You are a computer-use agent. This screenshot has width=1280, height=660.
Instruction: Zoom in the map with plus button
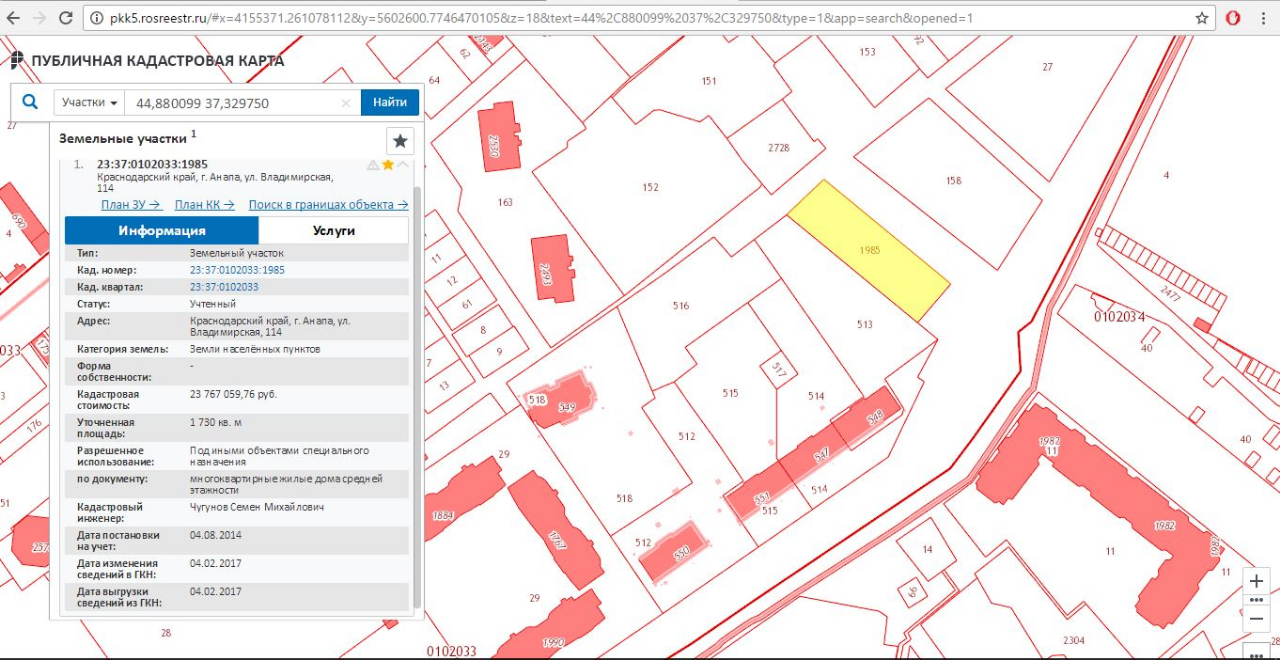1256,581
